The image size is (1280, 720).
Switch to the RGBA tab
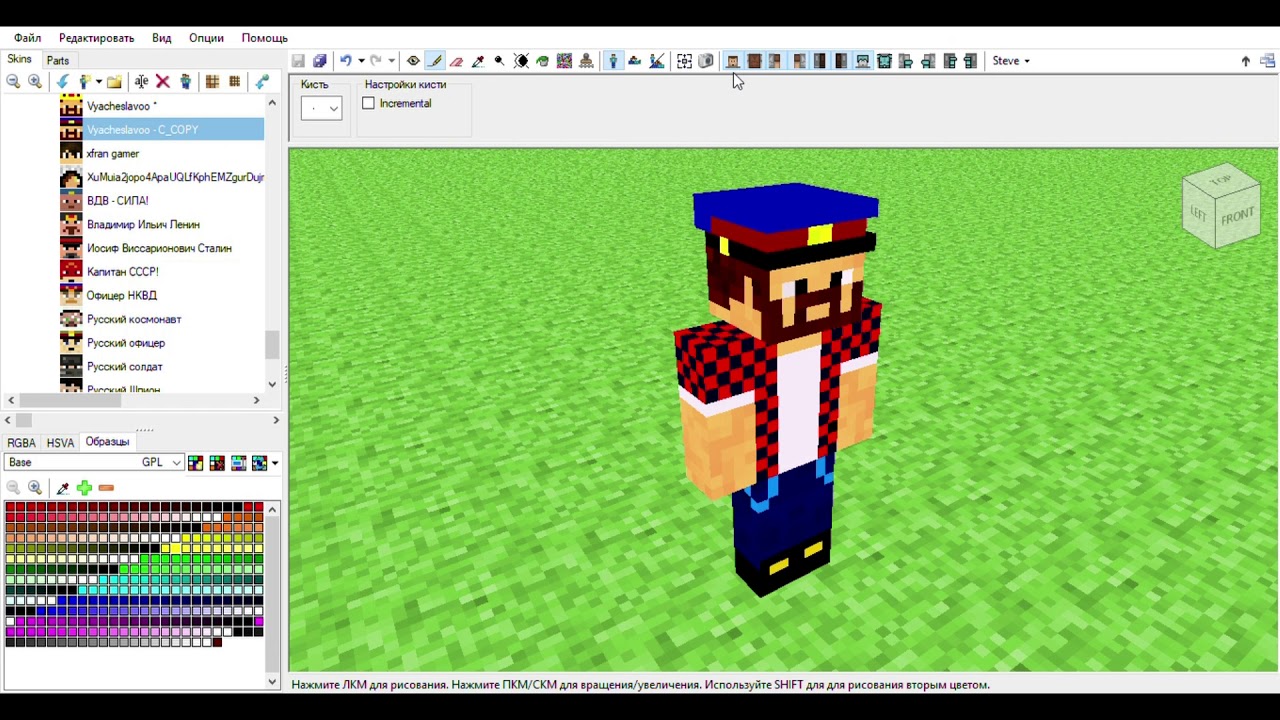[21, 442]
